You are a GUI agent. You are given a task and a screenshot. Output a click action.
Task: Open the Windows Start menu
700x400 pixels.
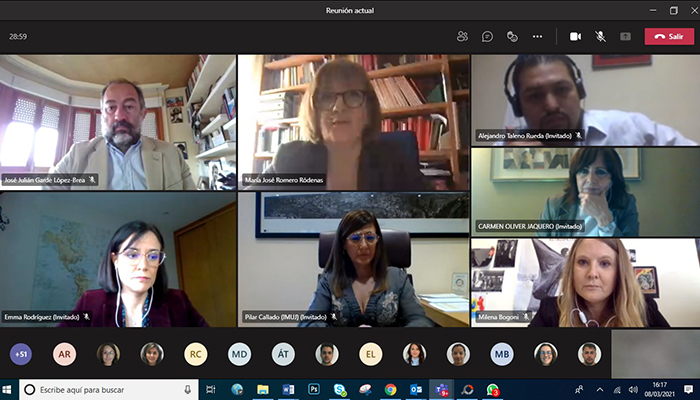[x=9, y=389]
